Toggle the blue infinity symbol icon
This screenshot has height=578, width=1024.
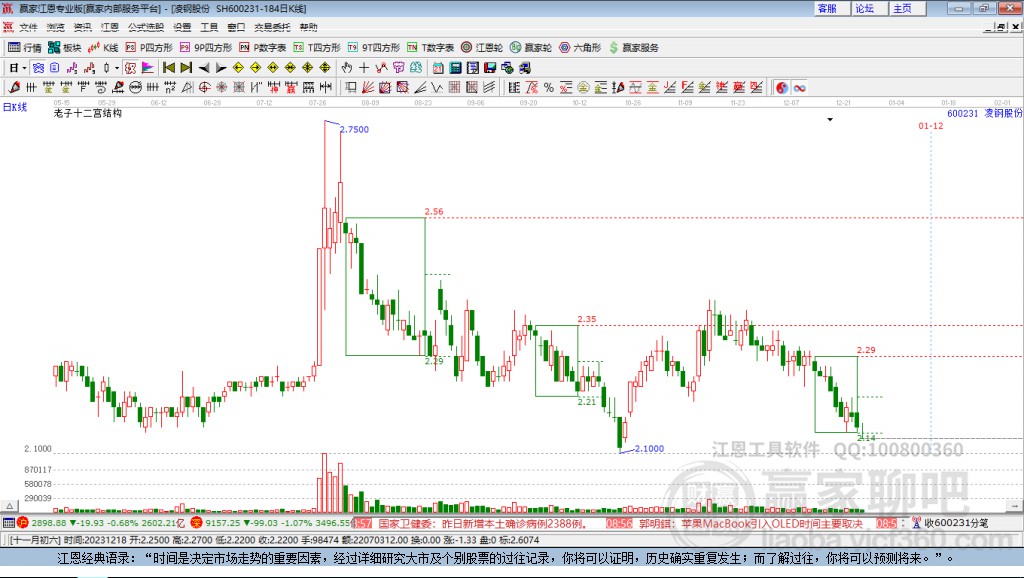(x=799, y=88)
